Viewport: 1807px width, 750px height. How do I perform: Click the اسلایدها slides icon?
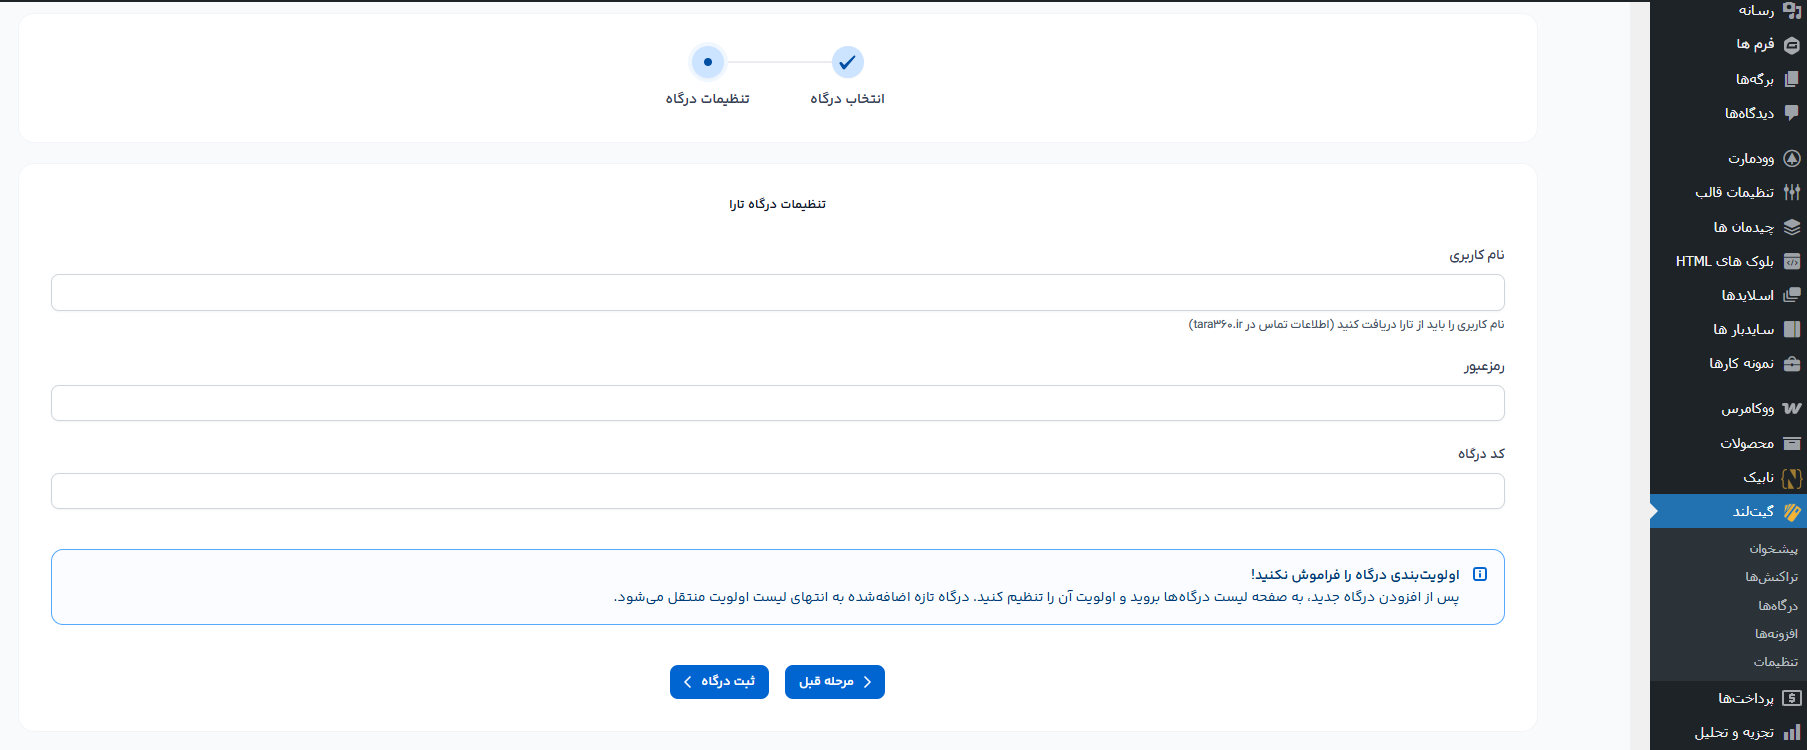click(1792, 295)
